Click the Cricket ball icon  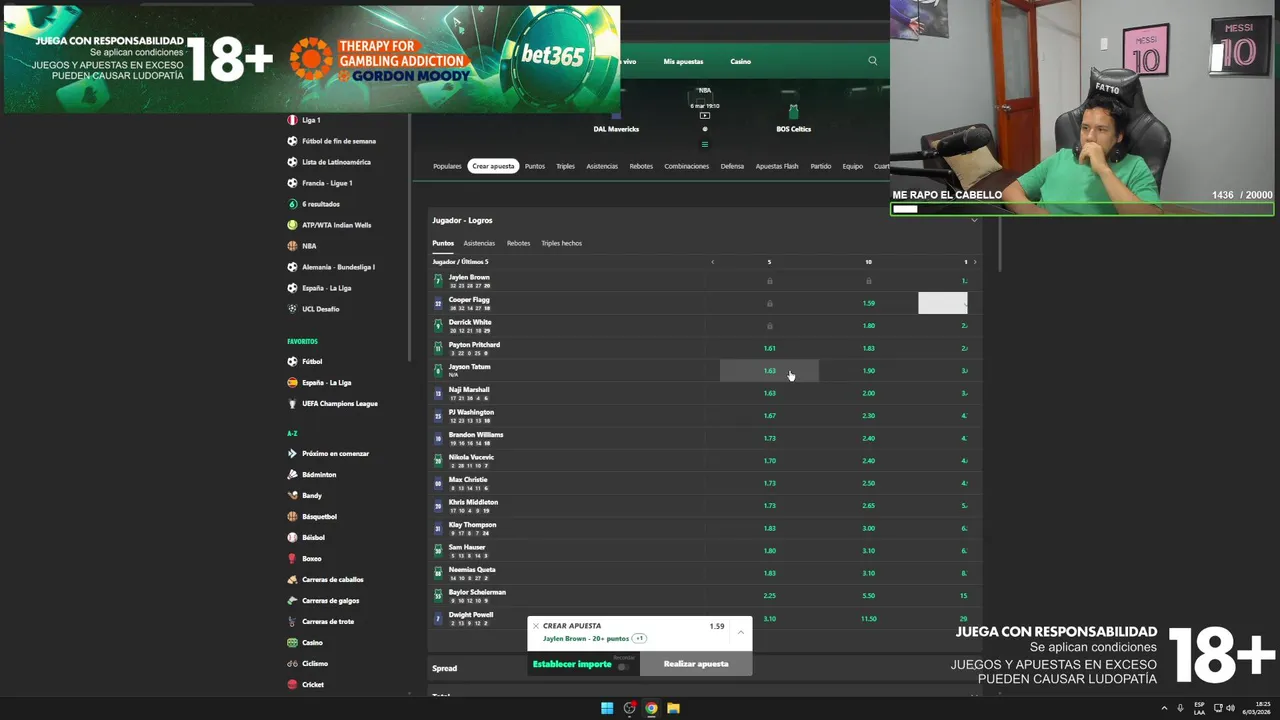coord(292,684)
